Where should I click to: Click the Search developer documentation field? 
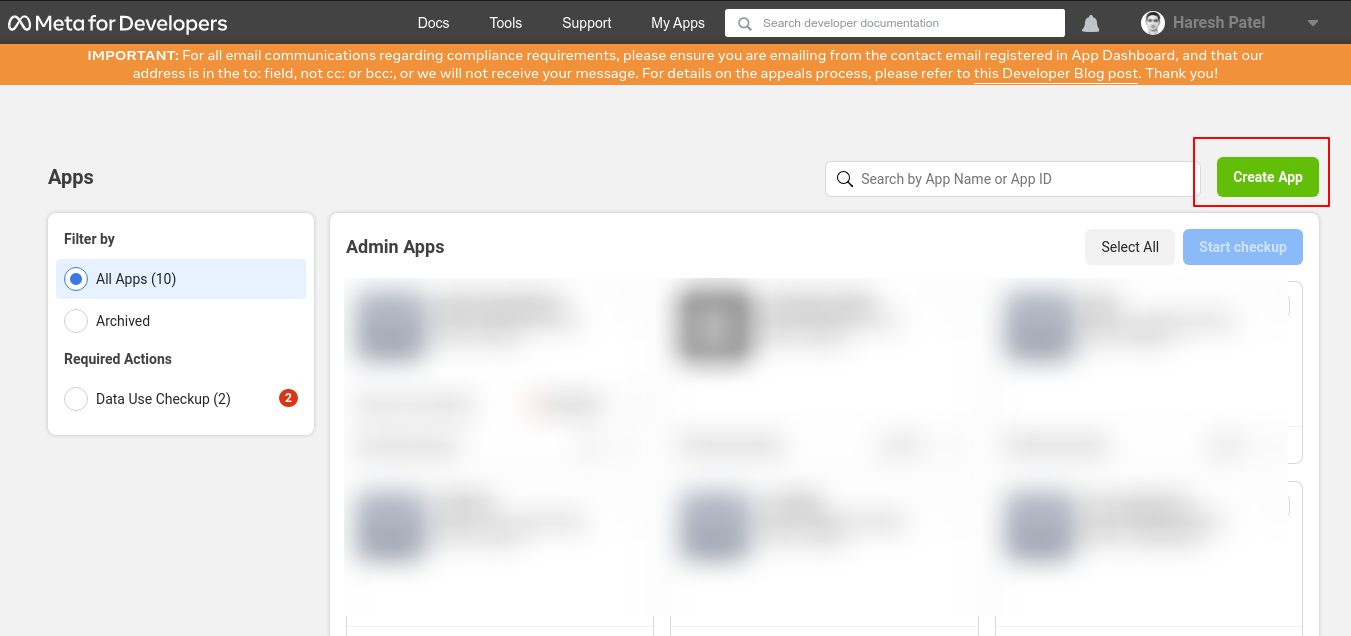coord(905,23)
